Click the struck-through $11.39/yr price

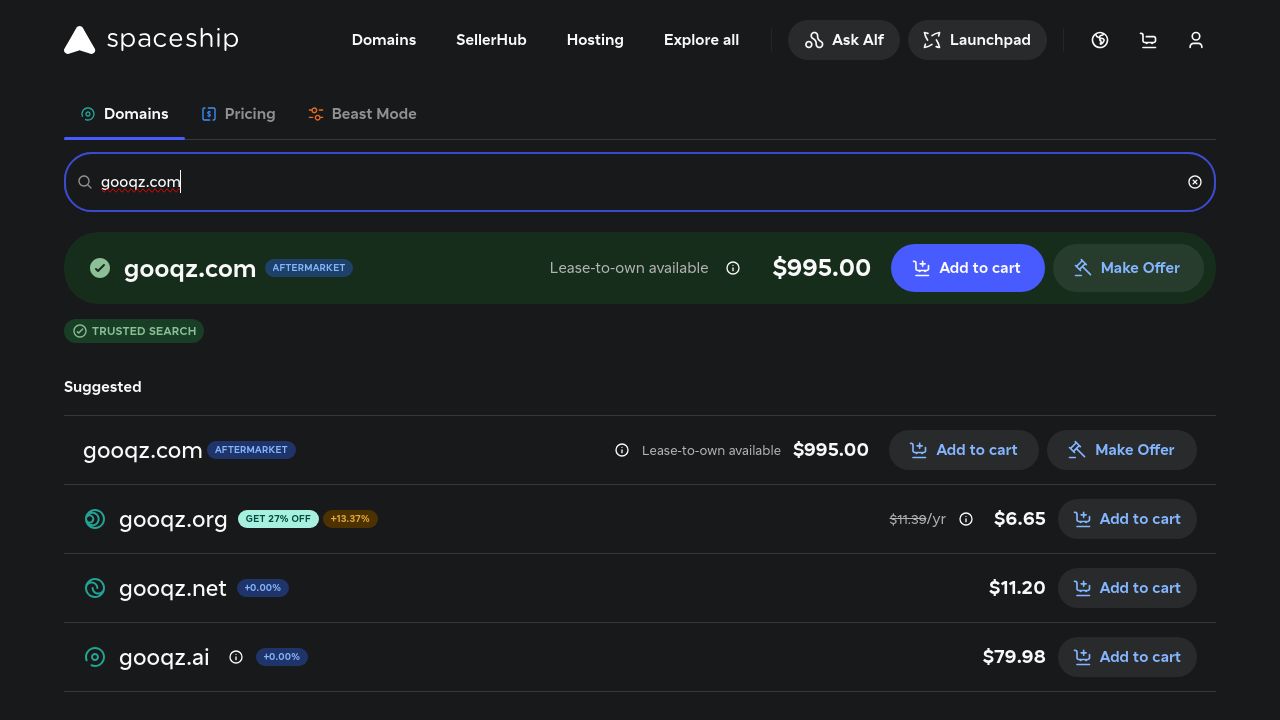pos(917,519)
